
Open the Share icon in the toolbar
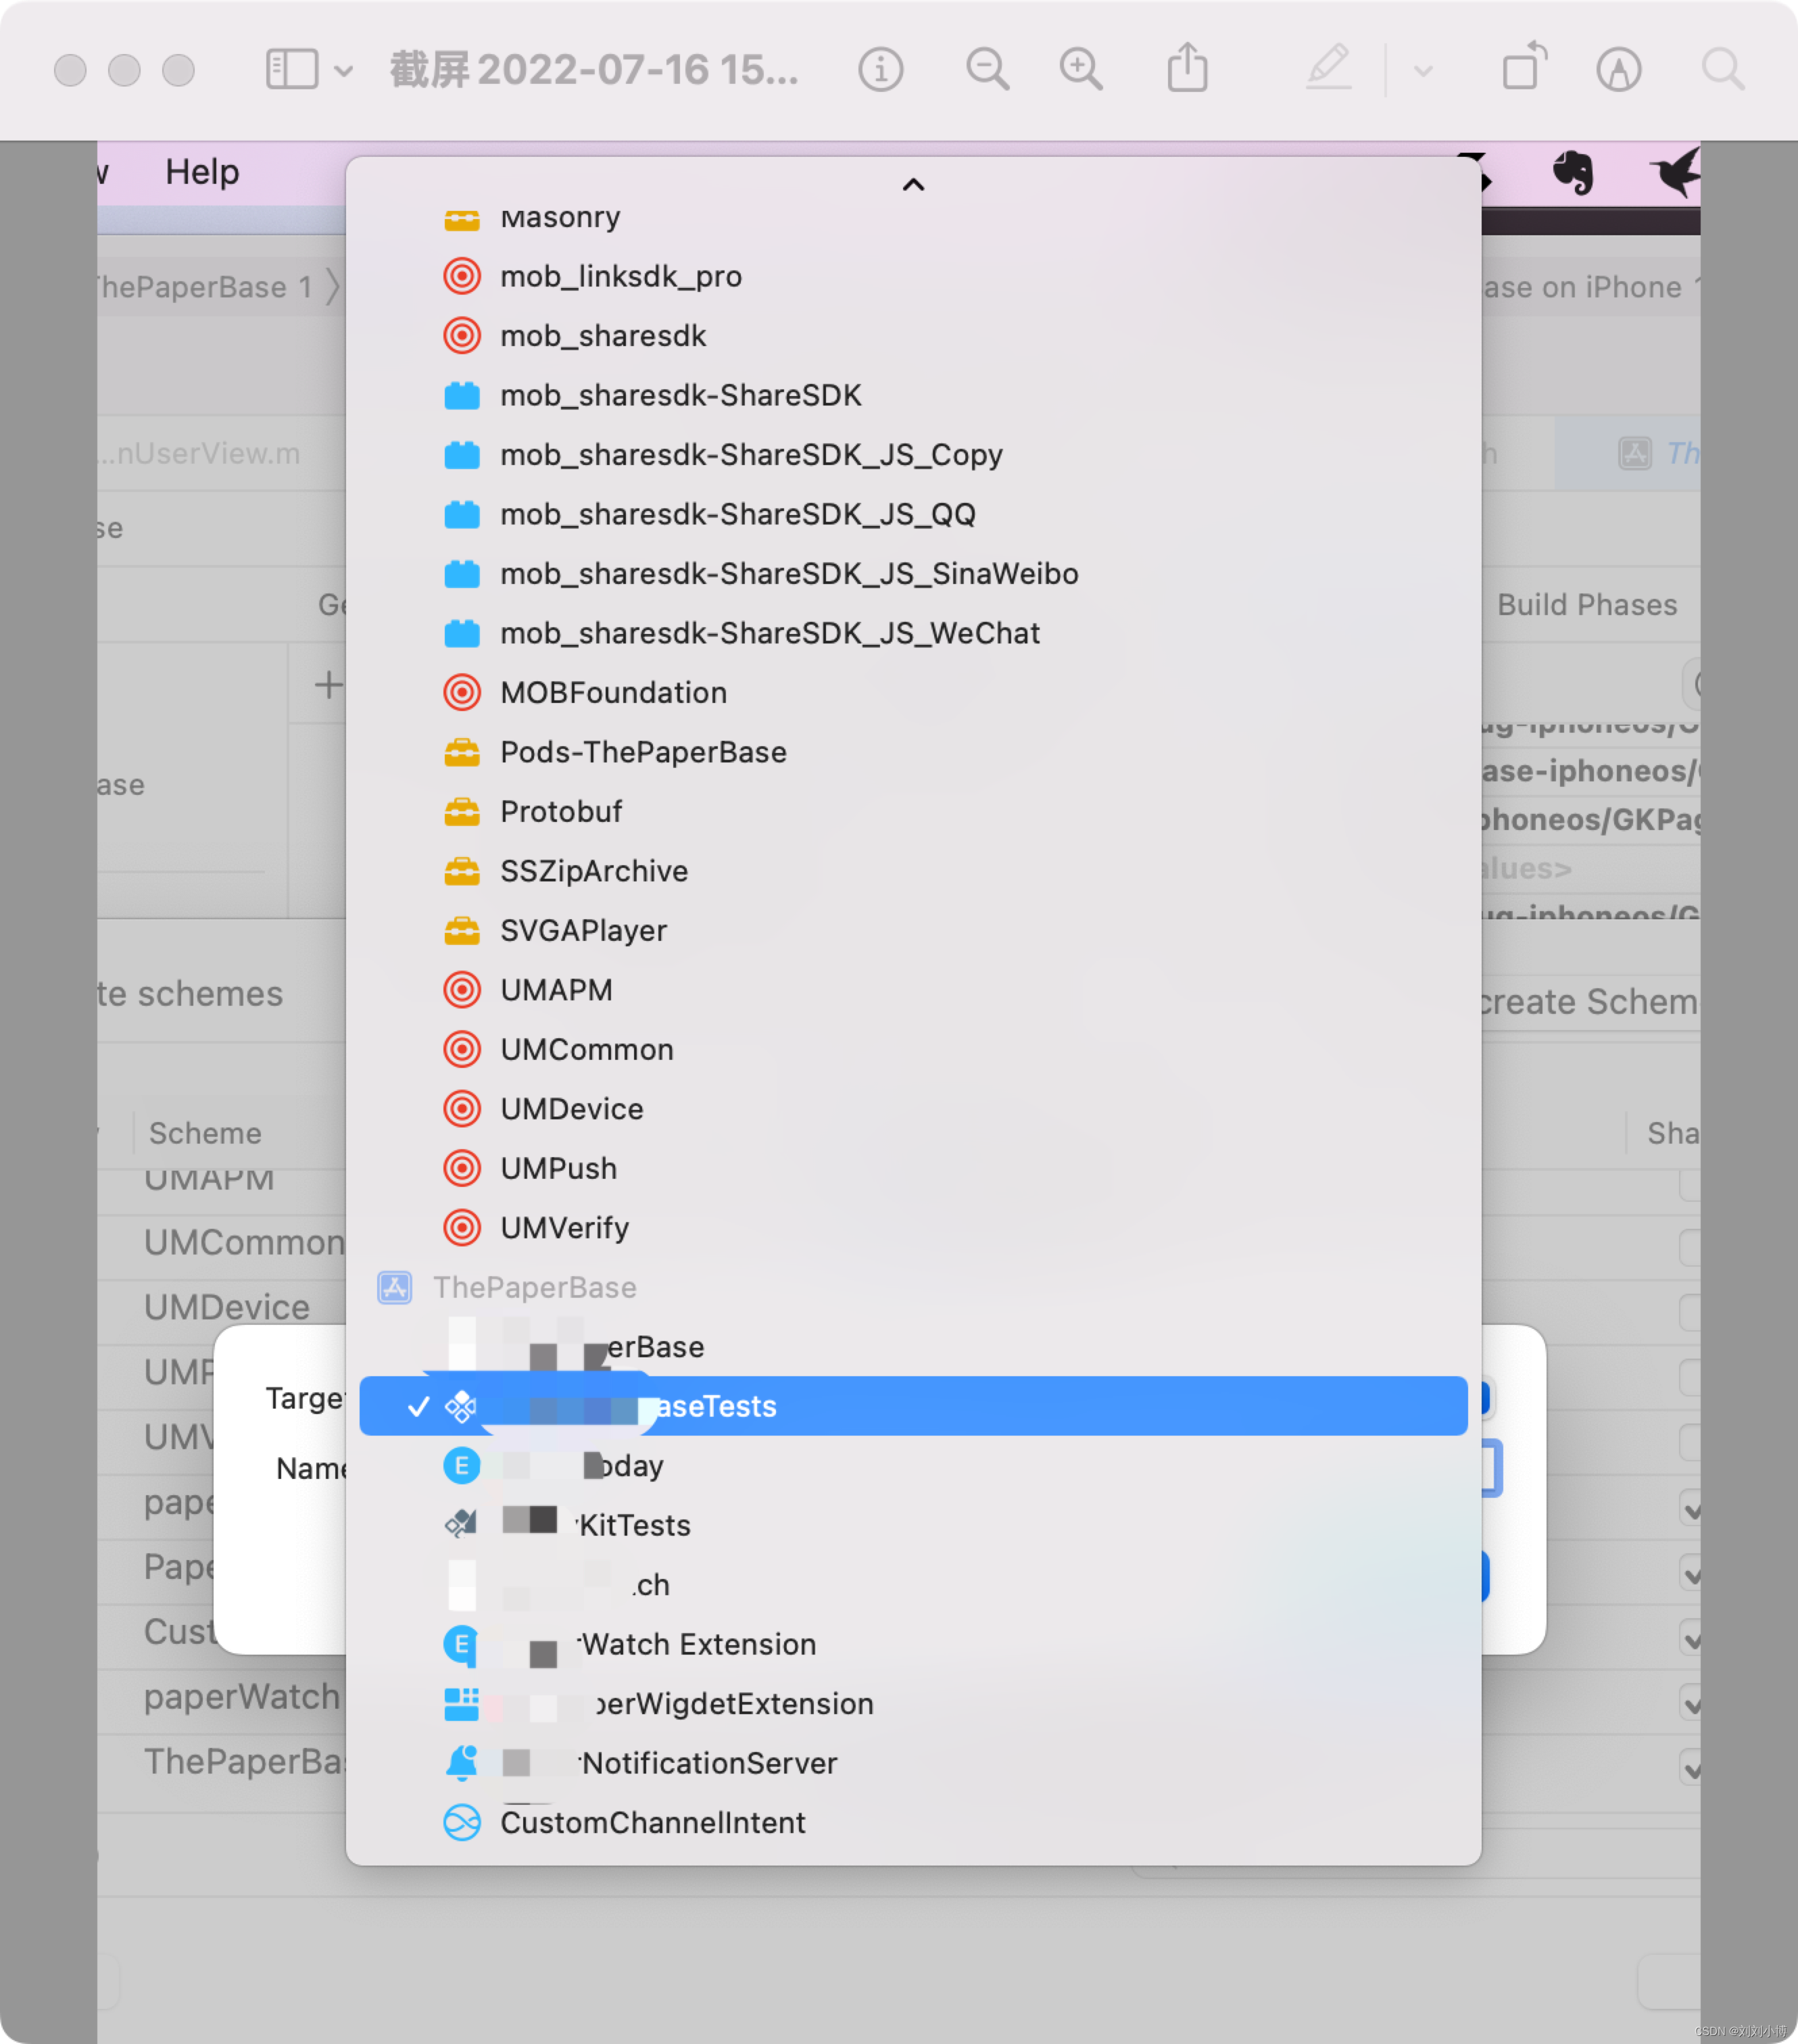(x=1187, y=70)
